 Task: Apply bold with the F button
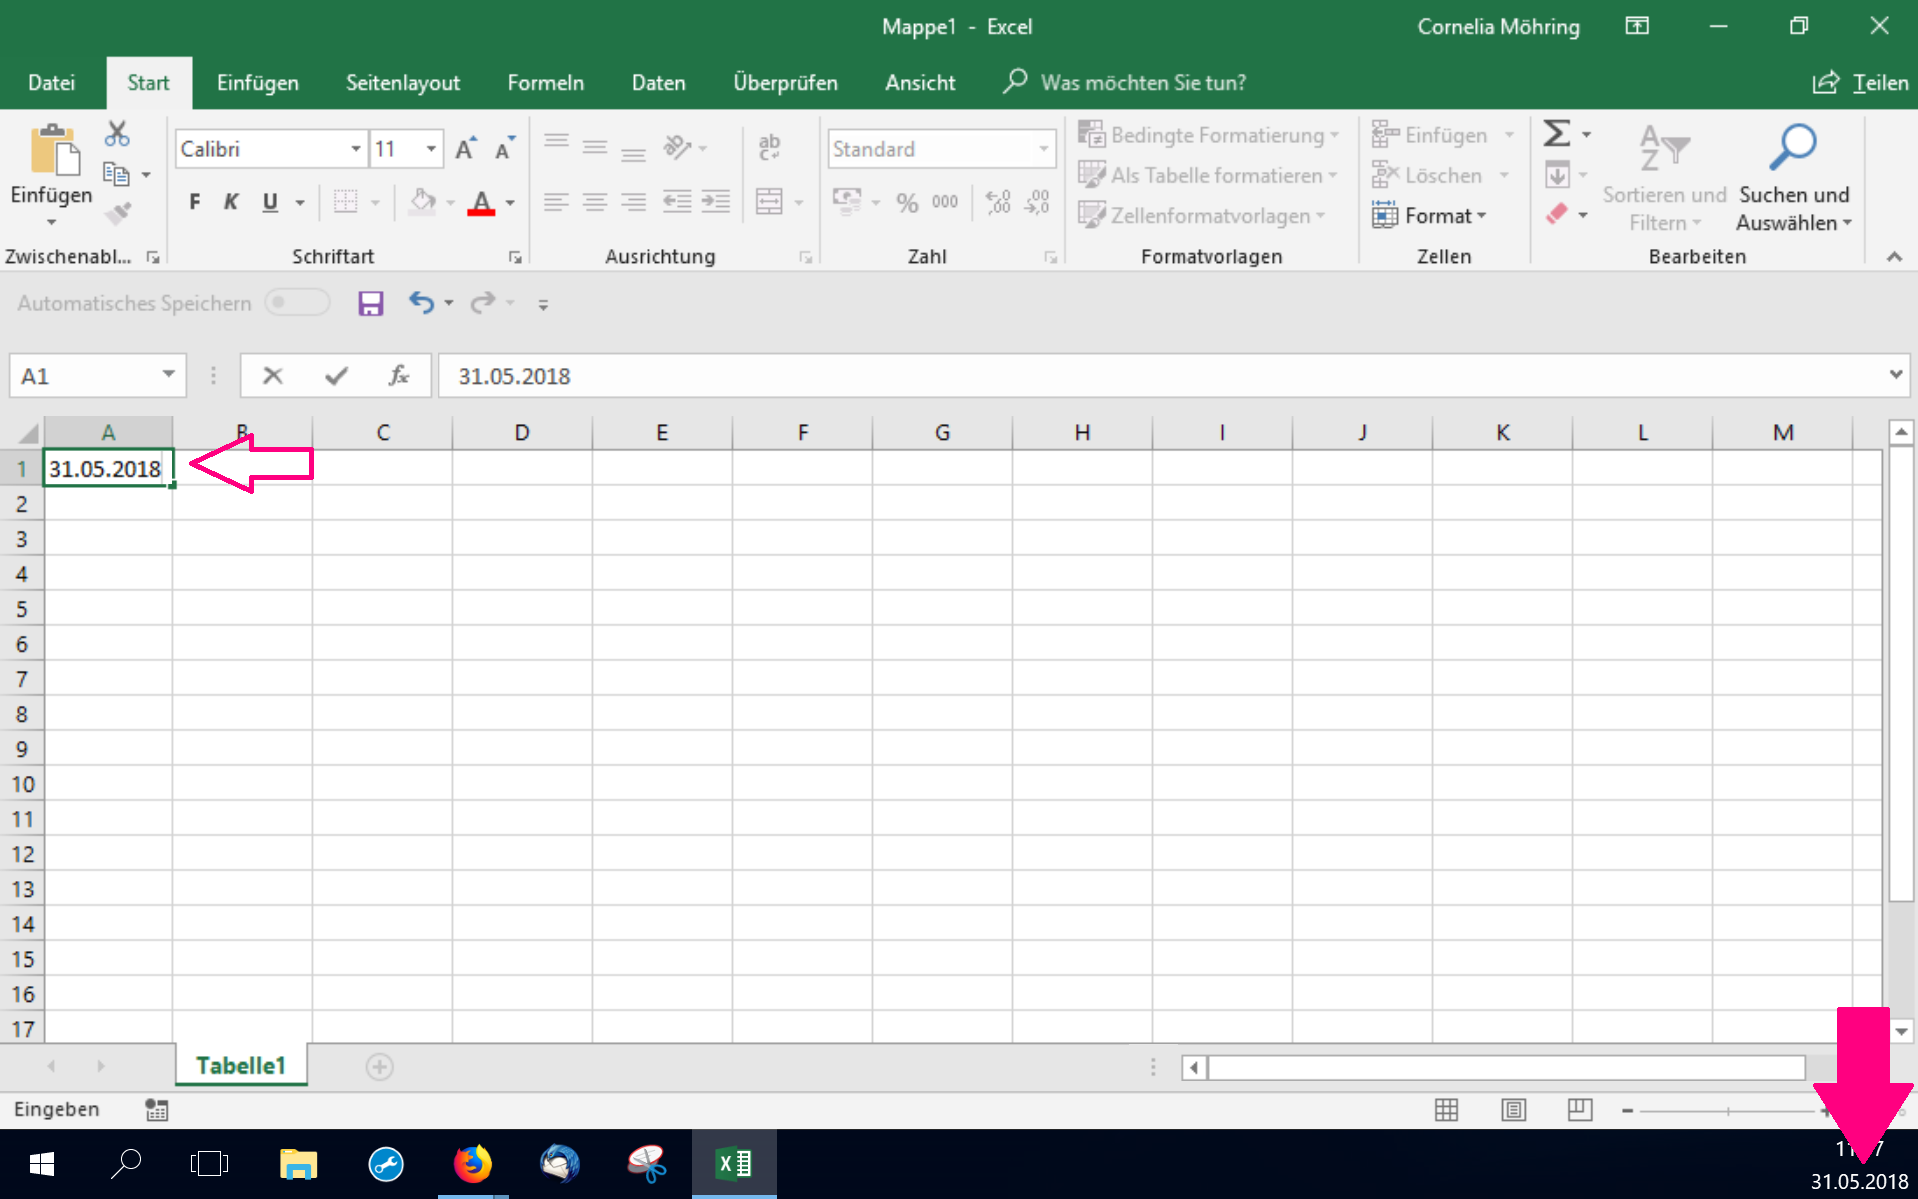(x=195, y=202)
